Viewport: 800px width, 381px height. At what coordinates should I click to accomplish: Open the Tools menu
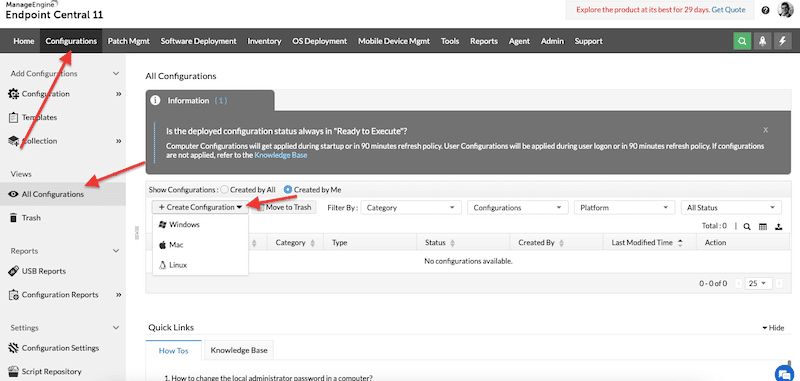pos(450,41)
